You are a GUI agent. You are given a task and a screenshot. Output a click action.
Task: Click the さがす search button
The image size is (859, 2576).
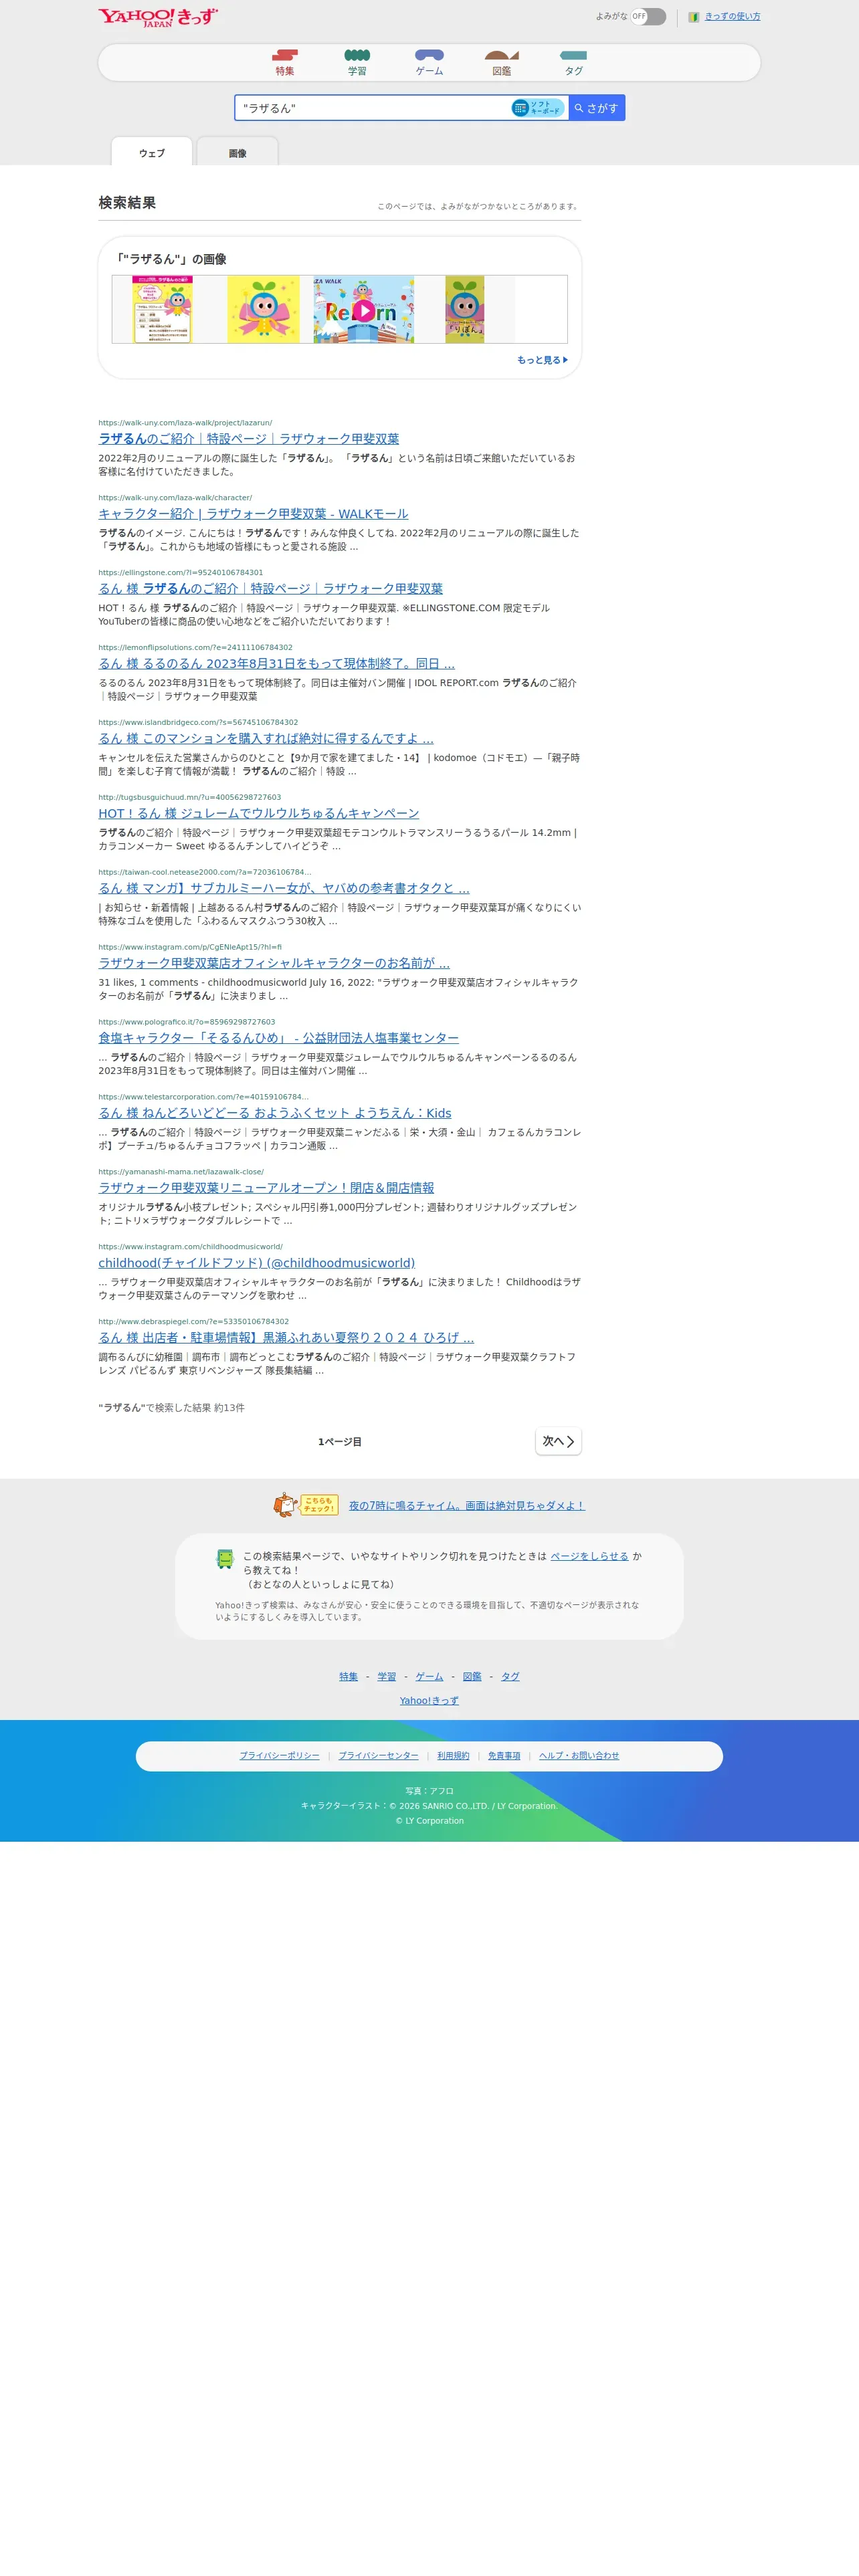coord(597,108)
